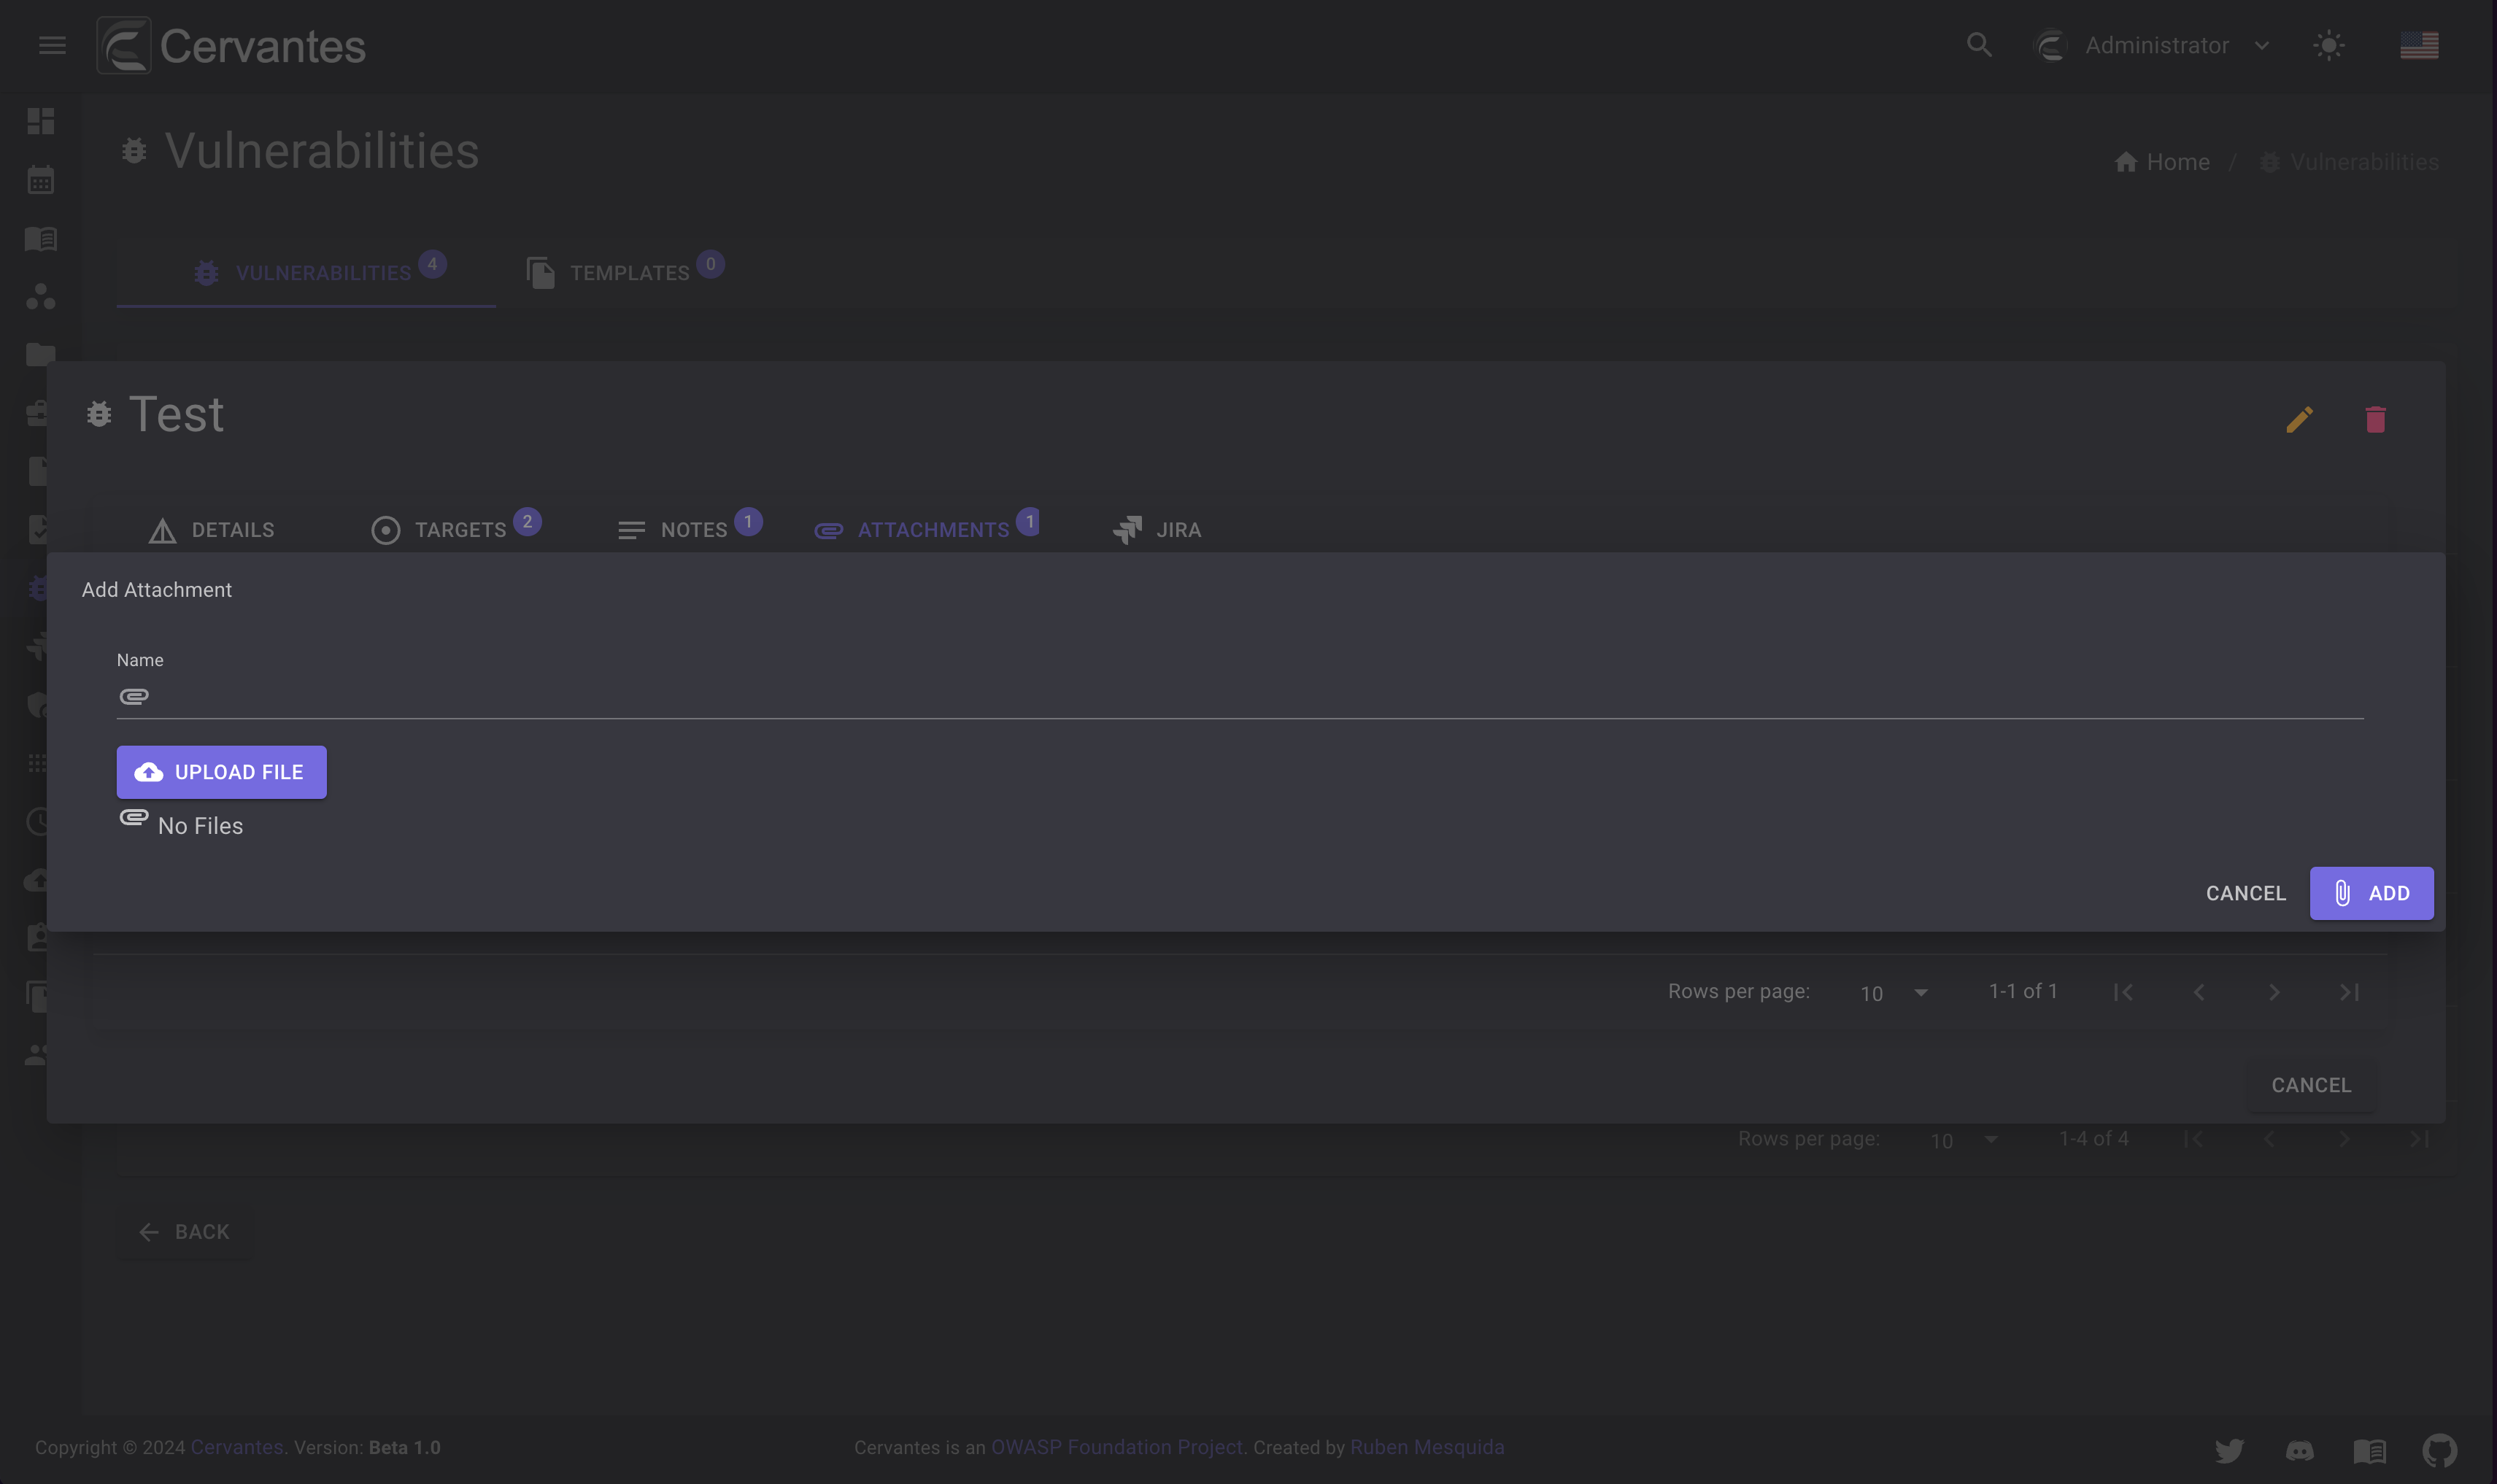Image resolution: width=2497 pixels, height=1484 pixels.
Task: Click the 'Test' vulnerability title
Action: (x=176, y=414)
